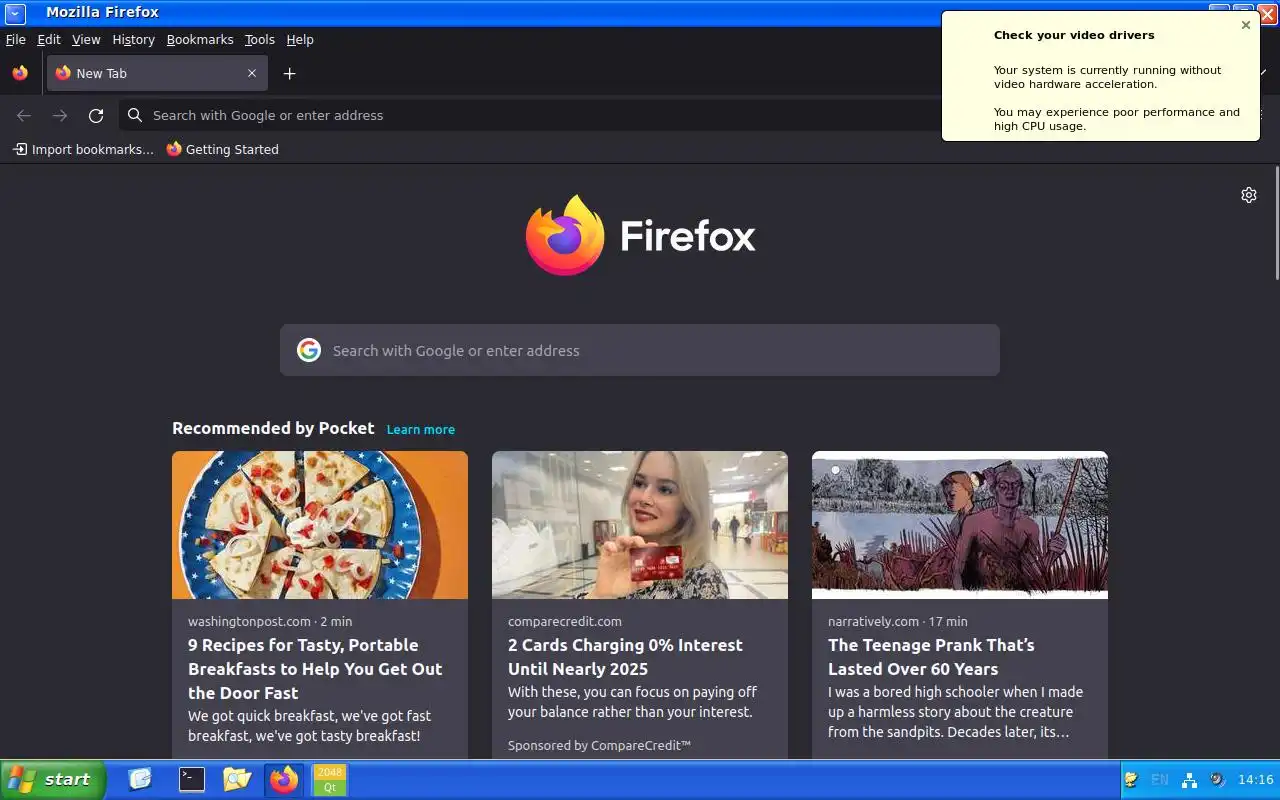Open the History menu

(133, 39)
